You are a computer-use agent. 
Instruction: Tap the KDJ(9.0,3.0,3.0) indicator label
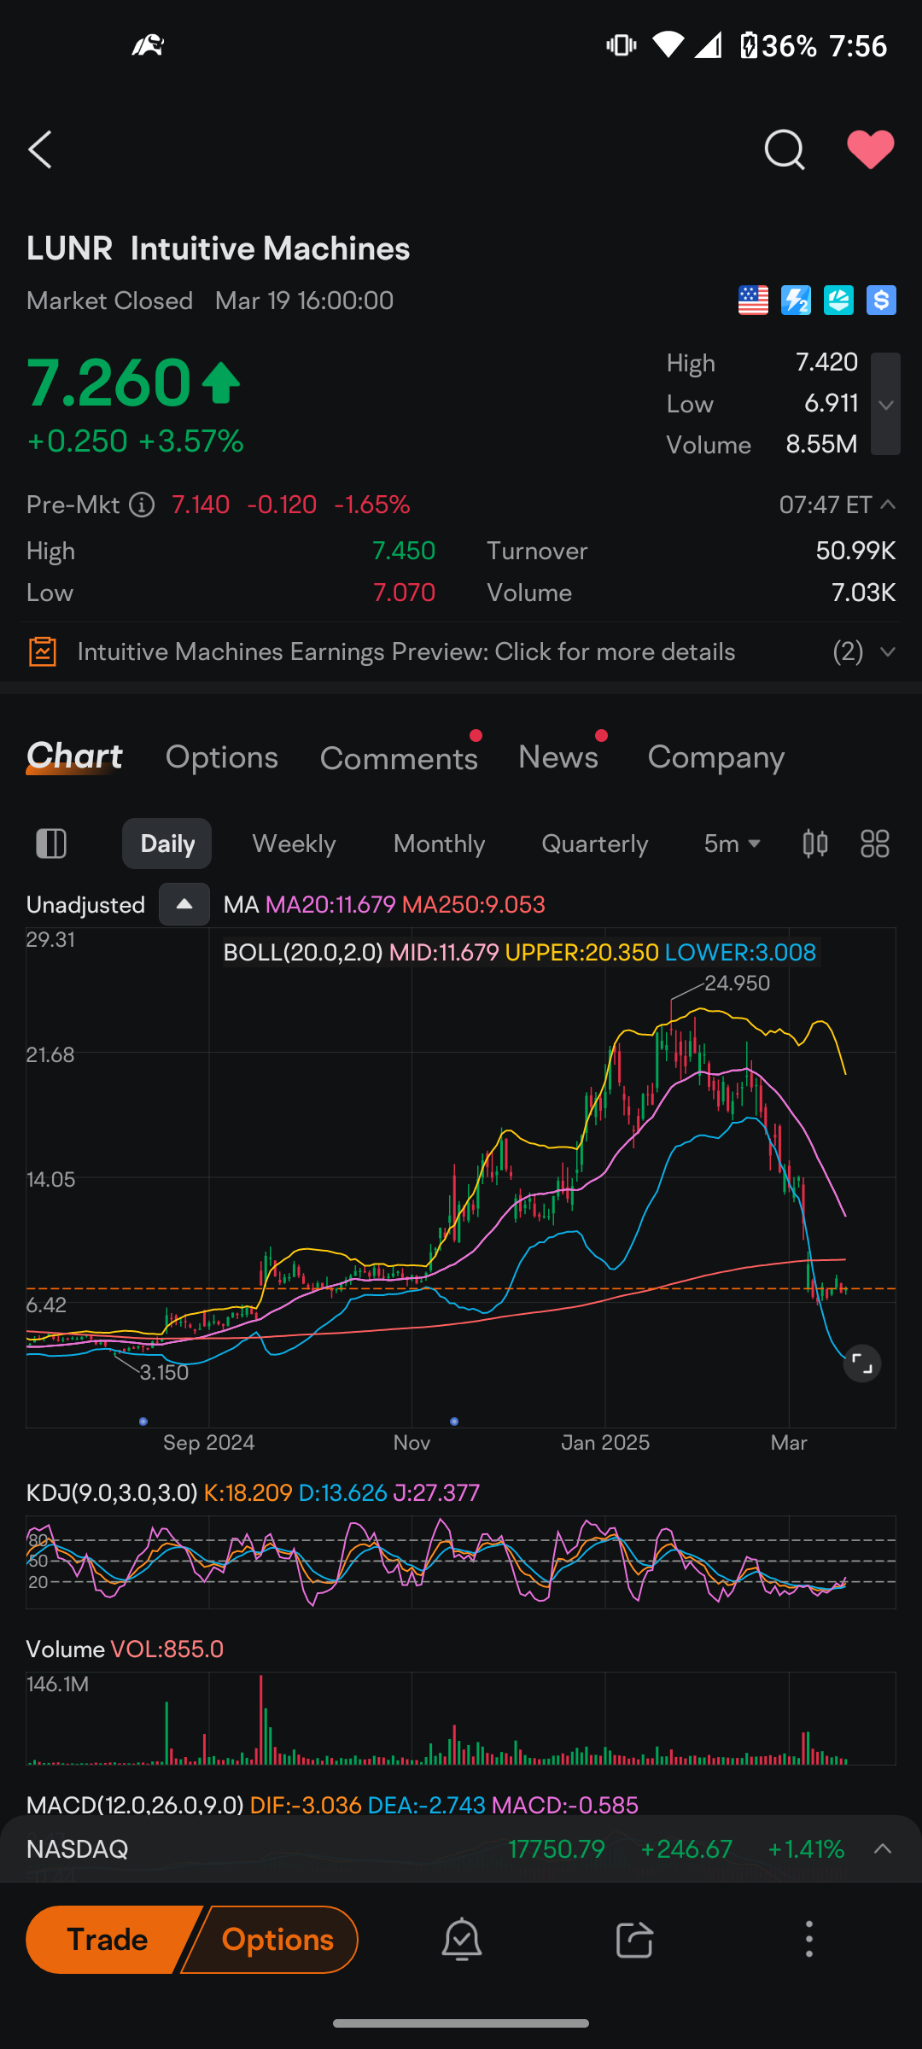point(112,1493)
